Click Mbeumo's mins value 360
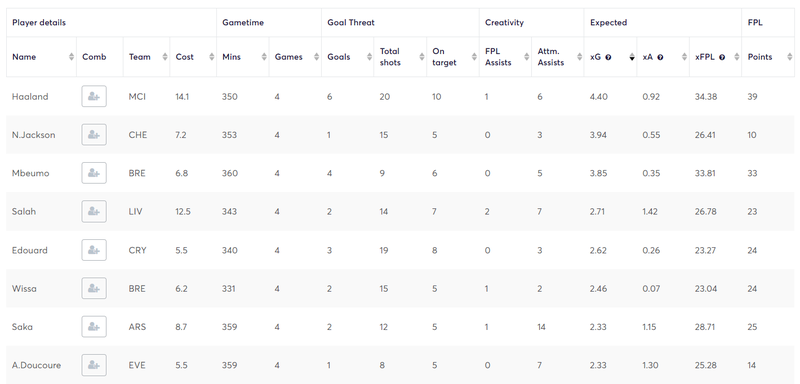Image resolution: width=800 pixels, height=384 pixels. [x=230, y=173]
